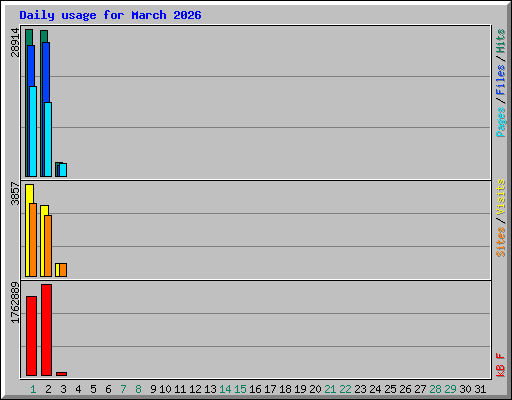The height and width of the screenshot is (400, 512).
Task: Click day label 6 on the x-axis
Action: click(x=108, y=389)
